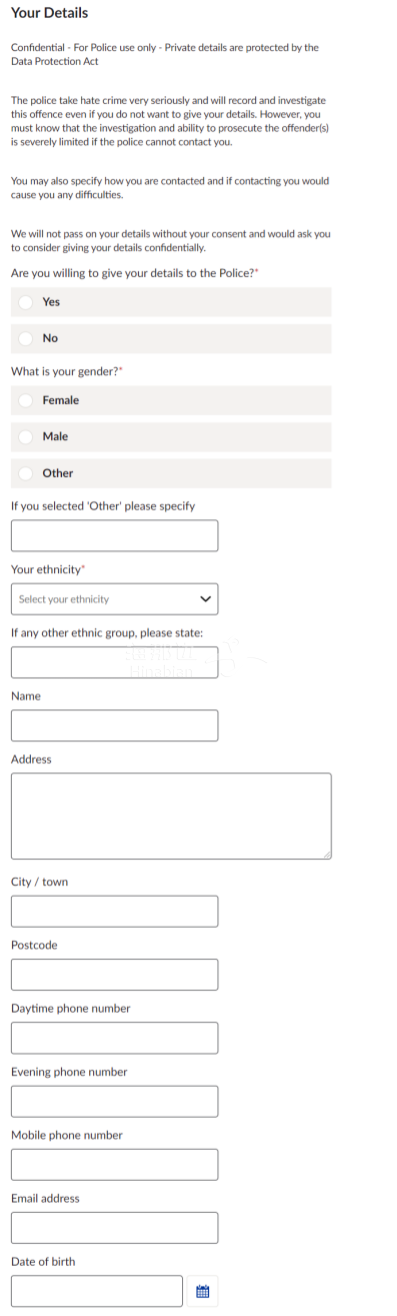Click into the Name field
Screen dimensions: 397x1316
tap(114, 725)
